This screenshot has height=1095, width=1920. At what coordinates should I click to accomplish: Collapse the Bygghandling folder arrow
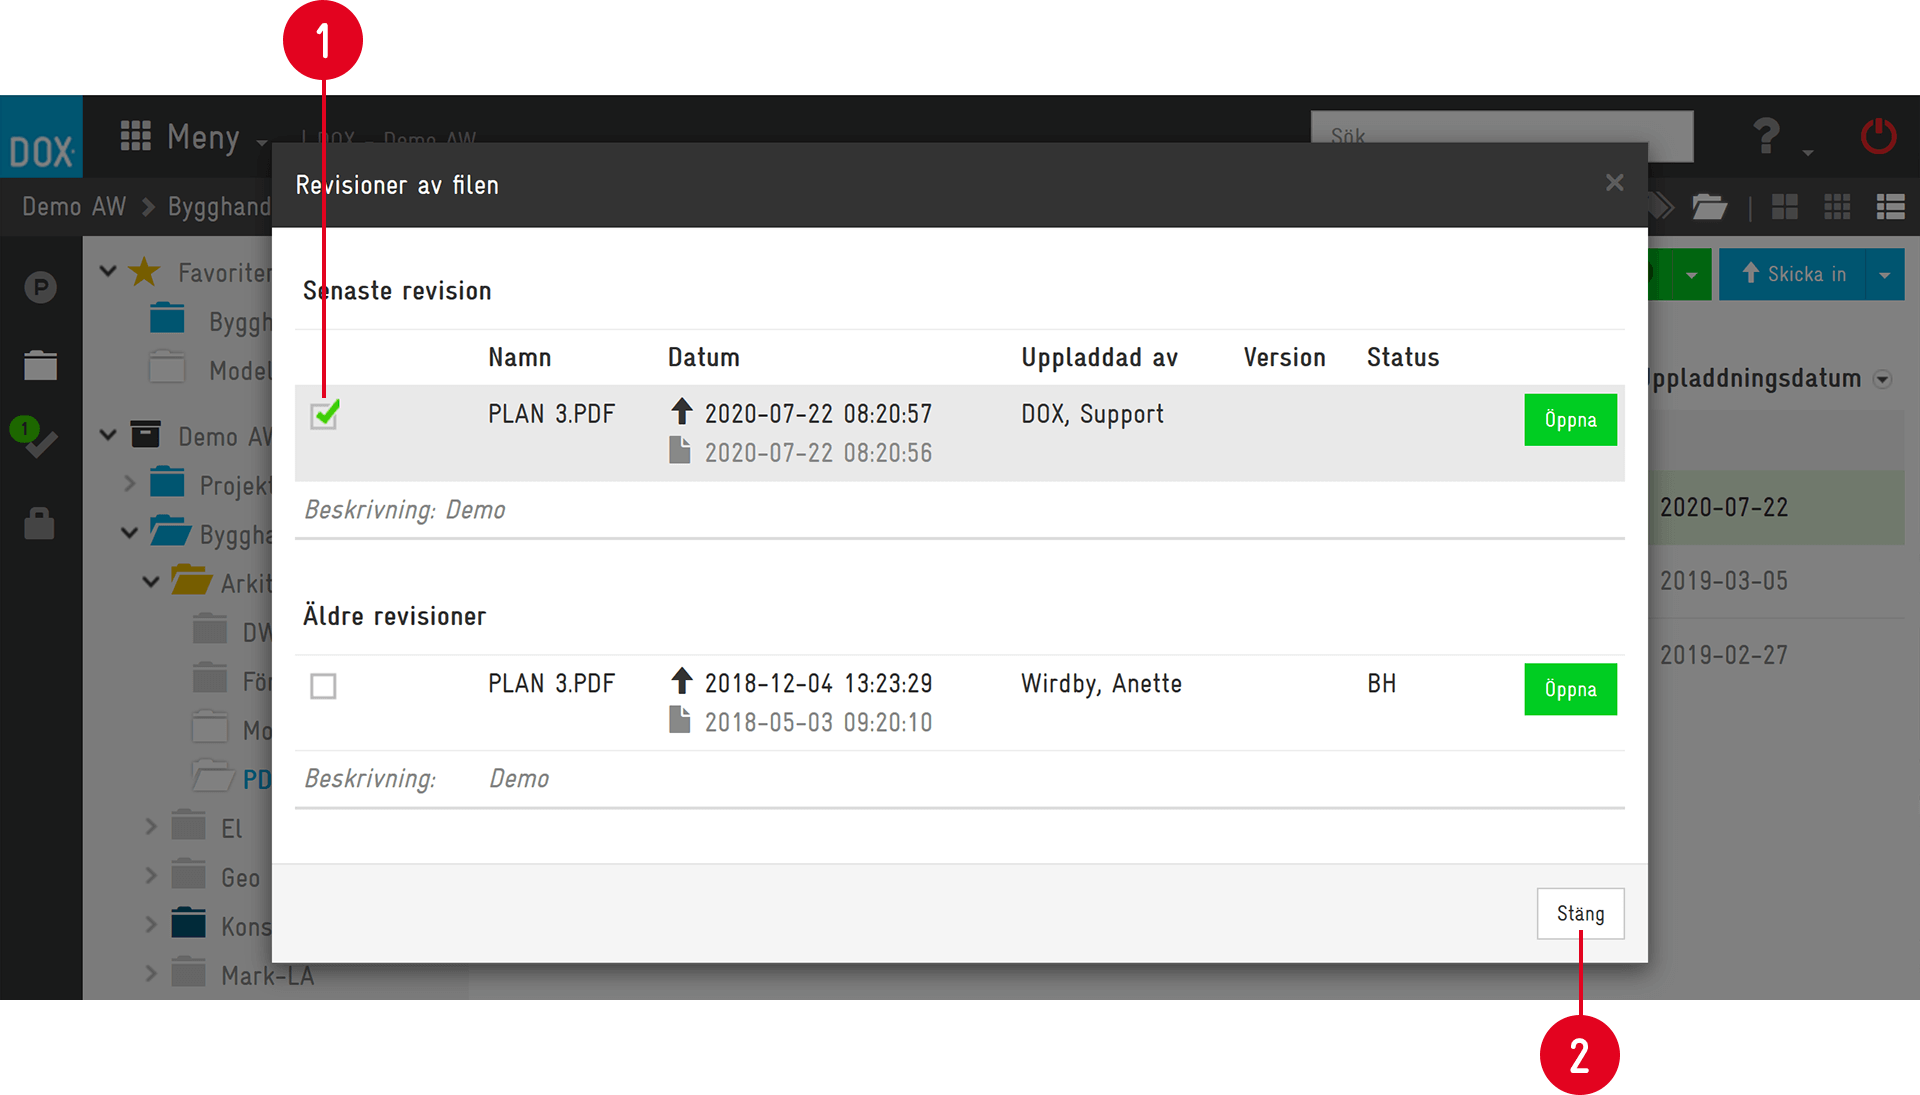coord(130,533)
